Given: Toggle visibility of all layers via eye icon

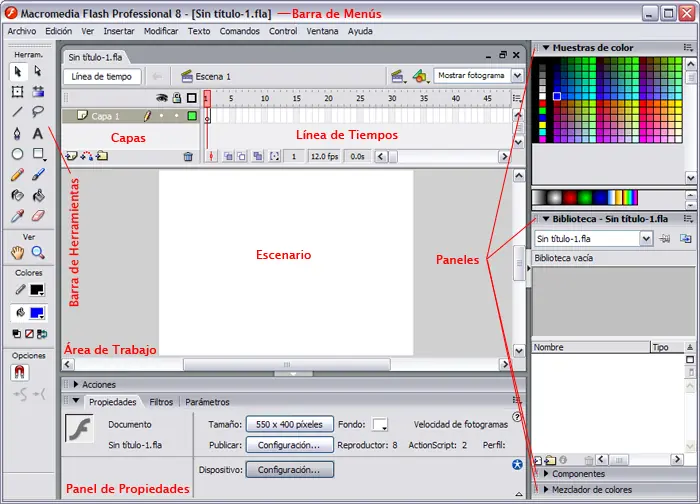Looking at the screenshot, I should tap(161, 98).
